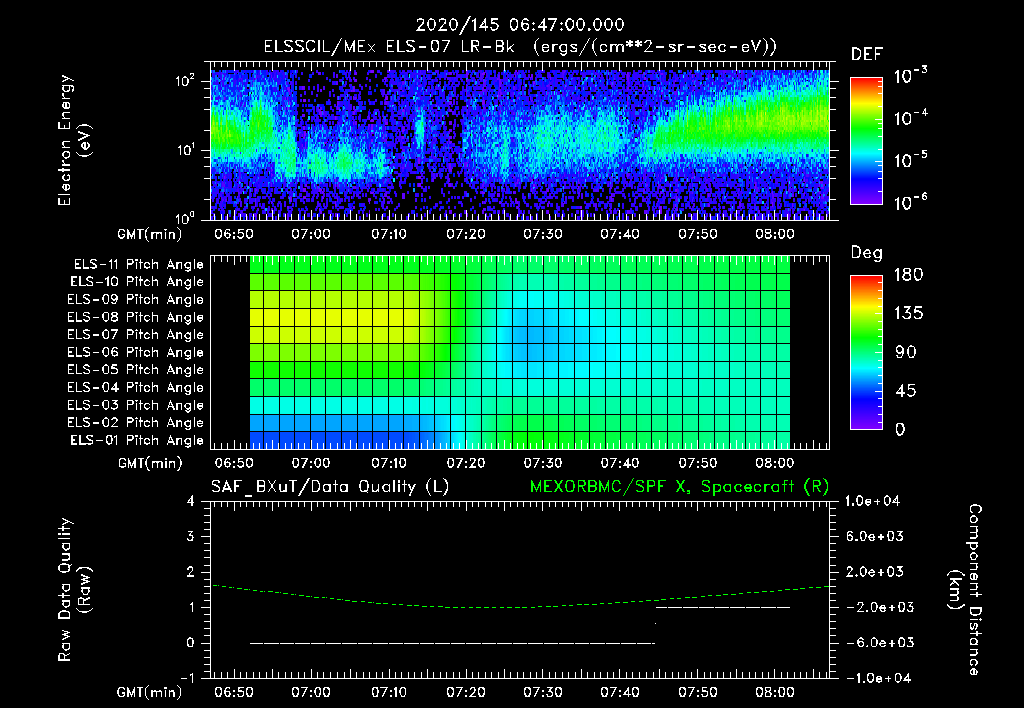
Task: Click the Electron Energy (eV) axis label
Action: click(x=74, y=140)
